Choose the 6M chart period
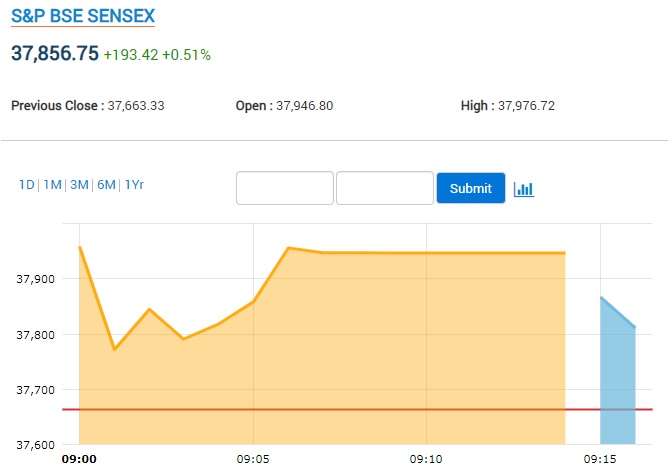668x474 pixels. [106, 185]
